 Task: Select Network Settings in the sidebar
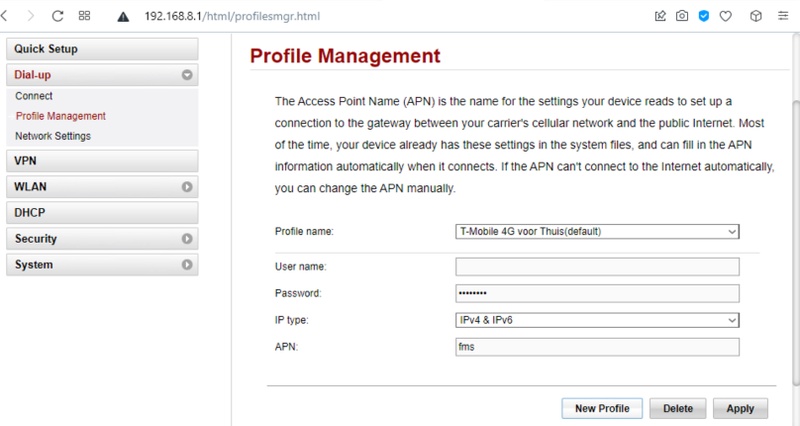53,136
